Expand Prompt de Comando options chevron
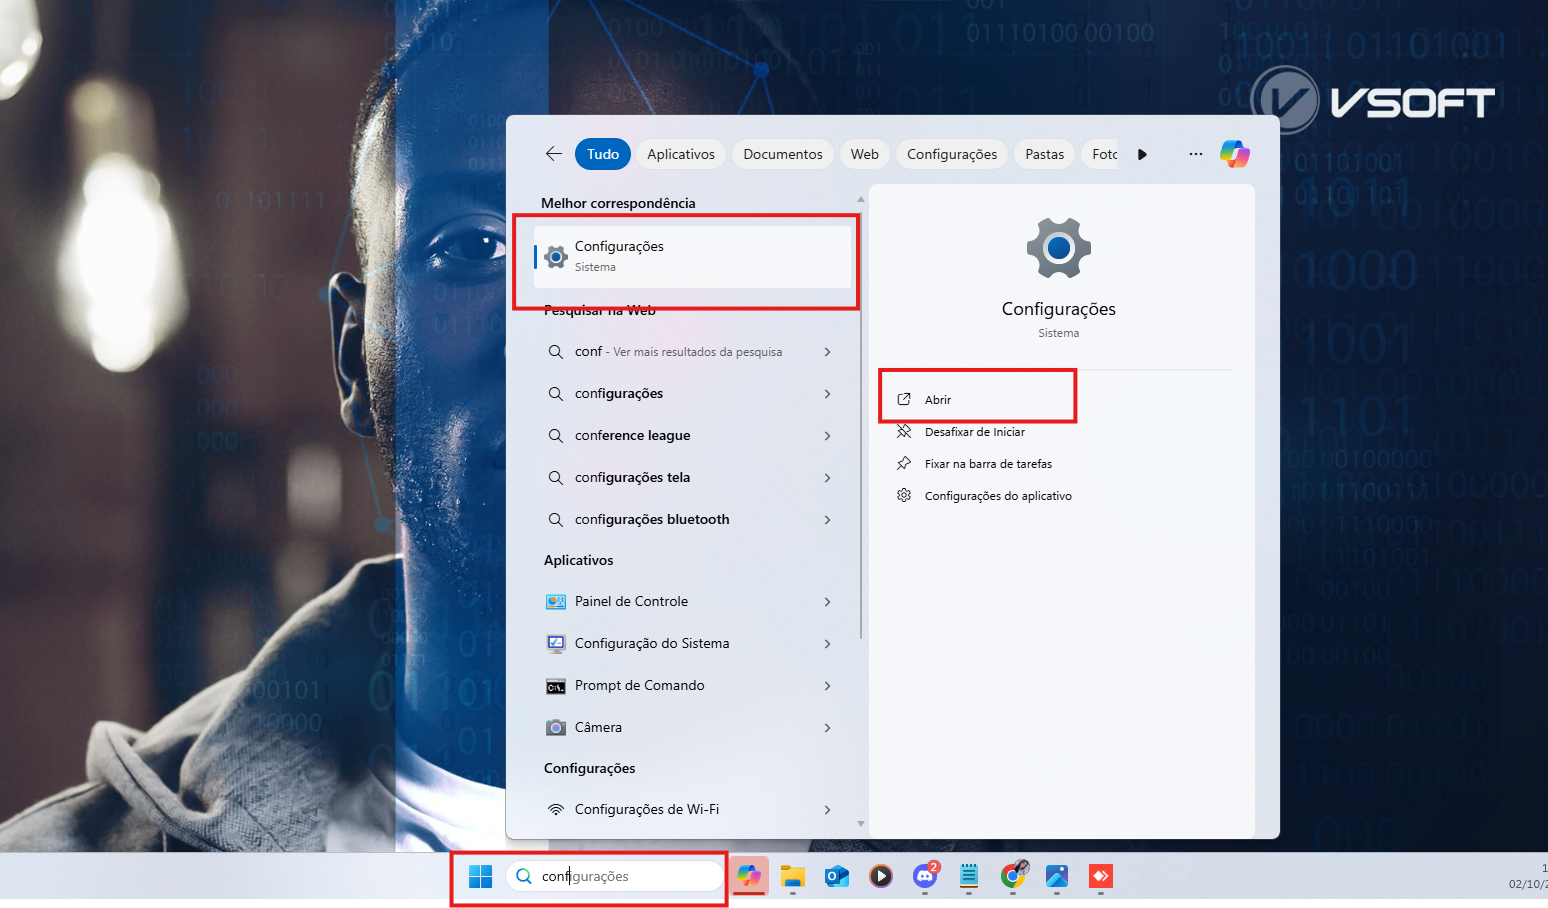This screenshot has width=1548, height=908. pos(827,686)
